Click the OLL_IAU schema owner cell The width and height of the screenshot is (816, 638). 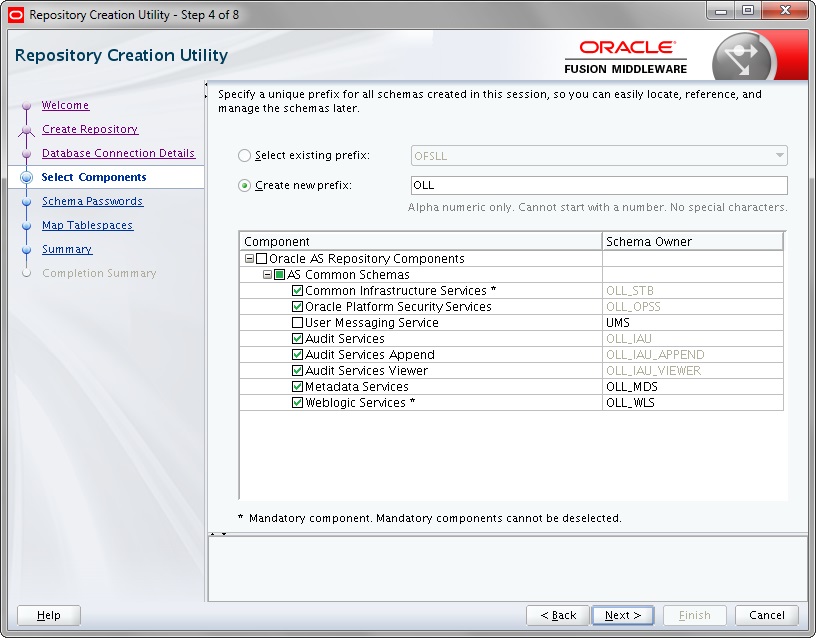tap(693, 339)
